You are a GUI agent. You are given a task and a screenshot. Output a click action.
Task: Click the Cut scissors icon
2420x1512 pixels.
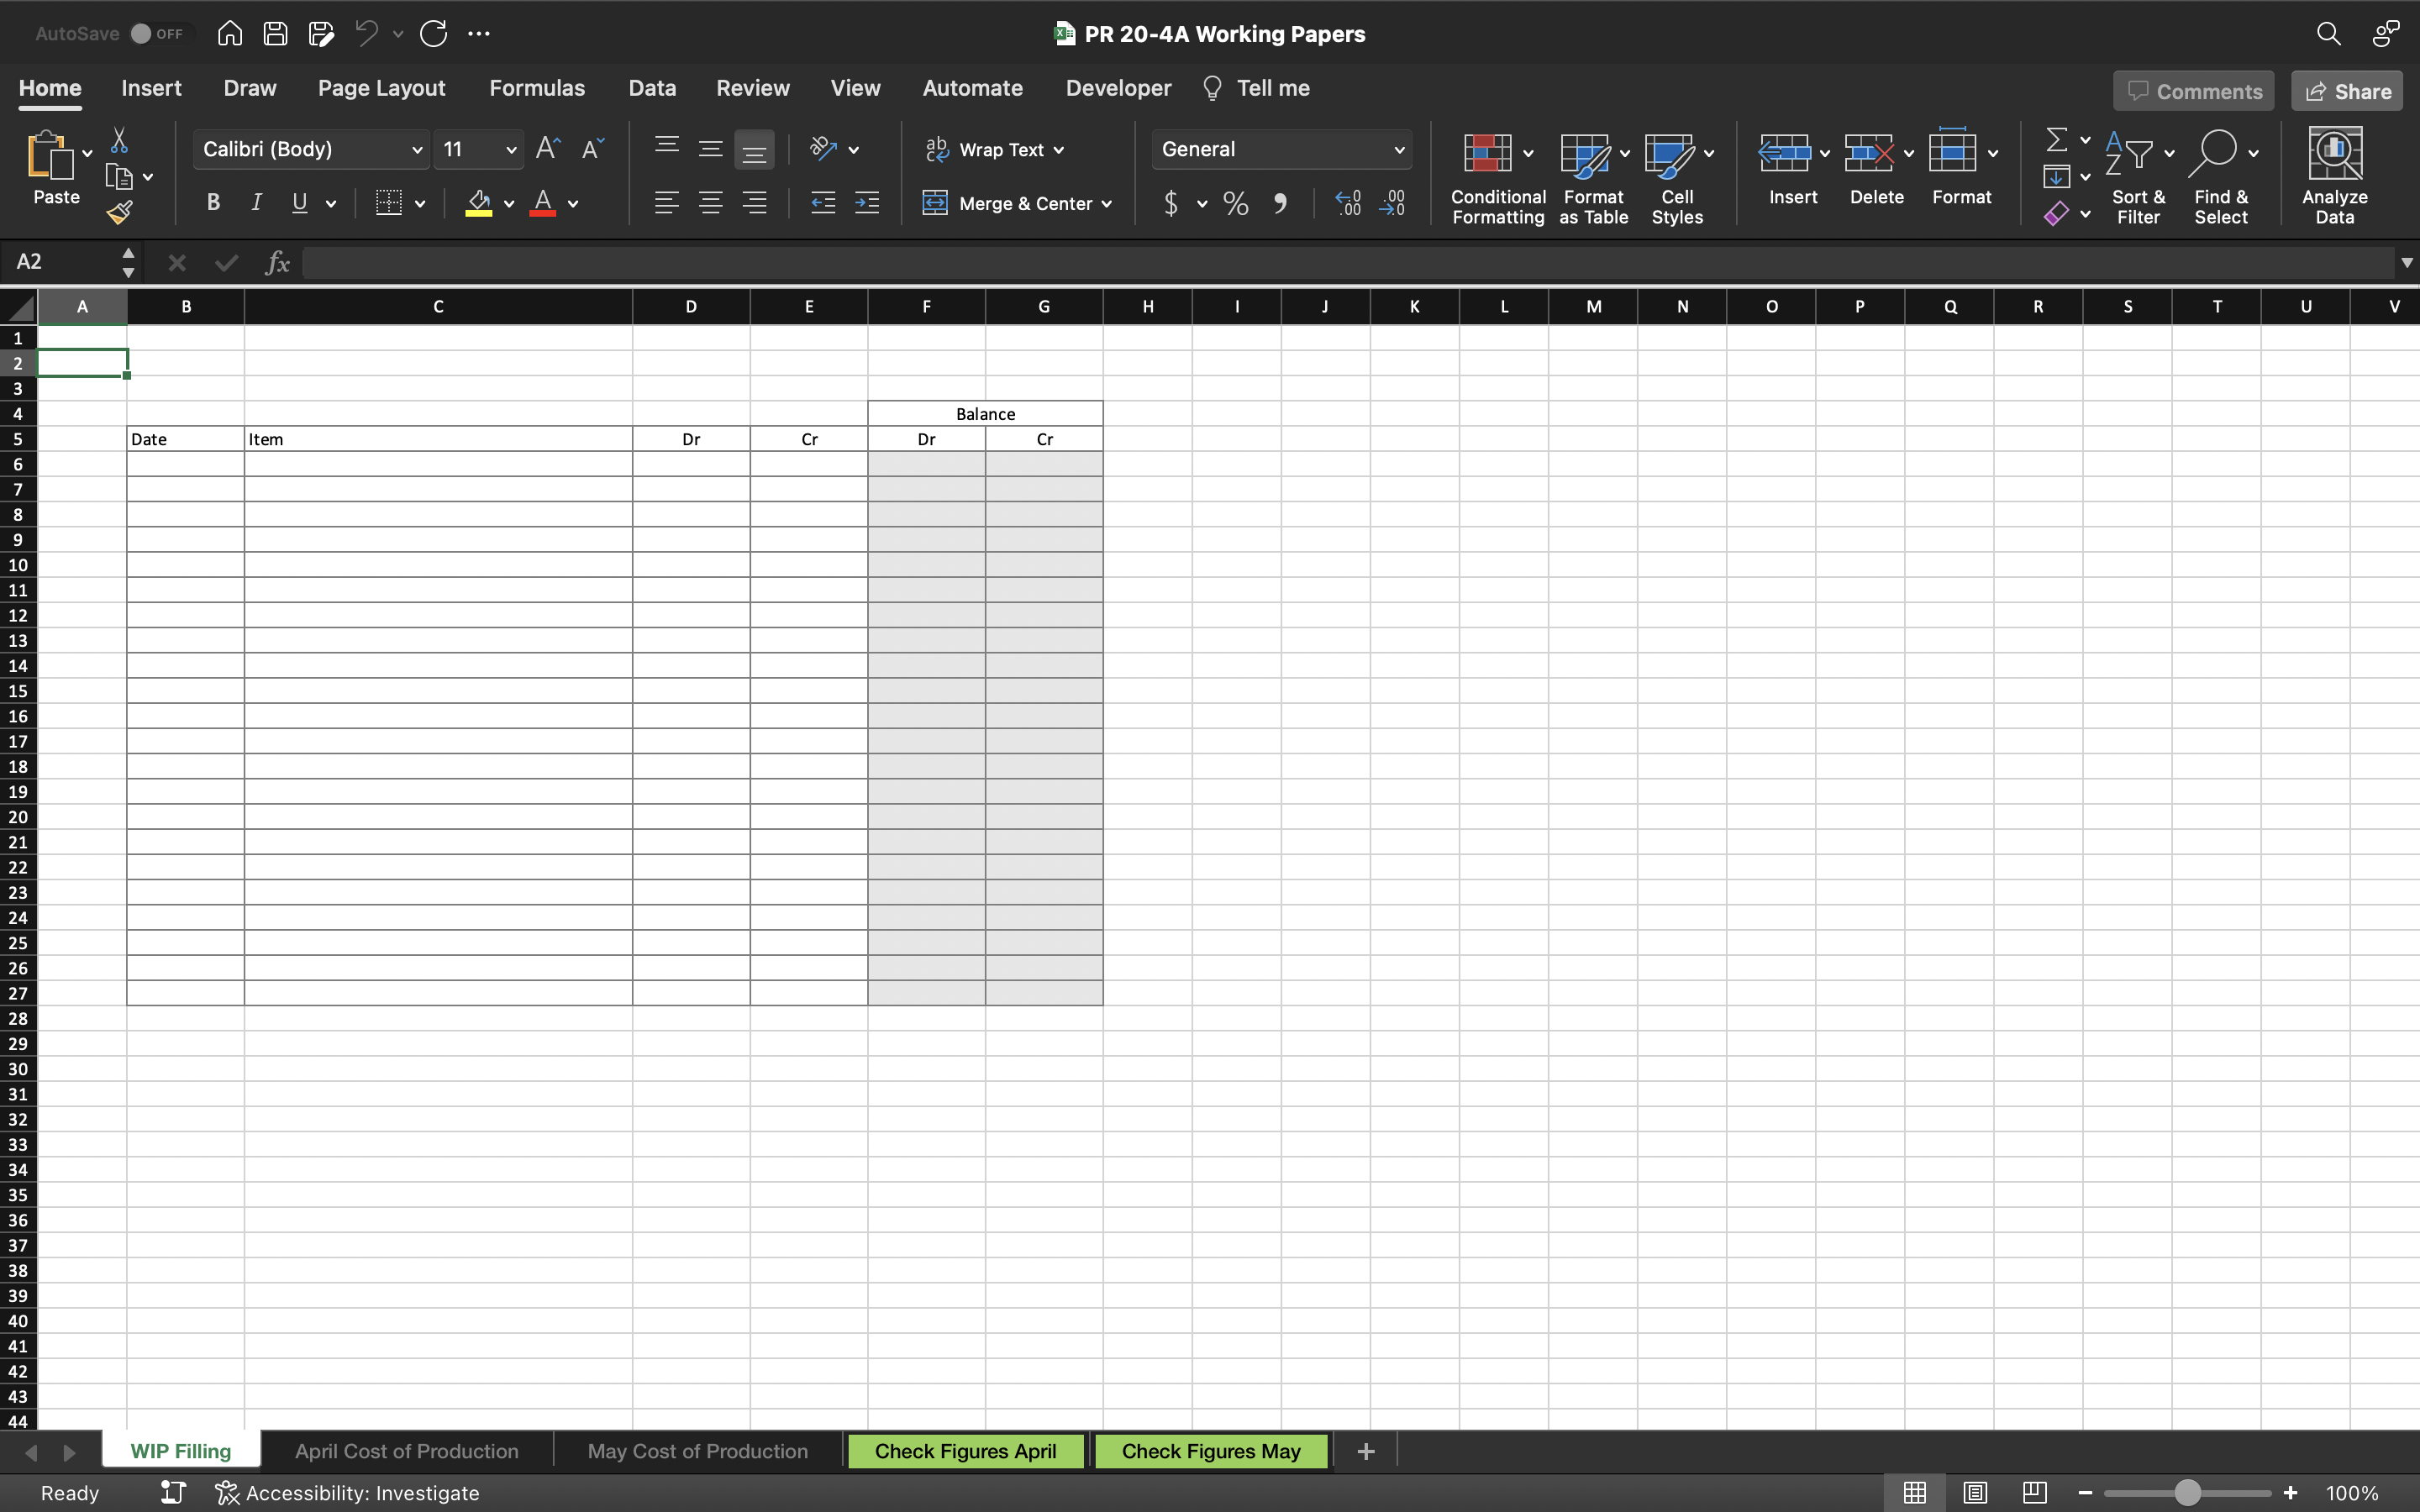click(119, 140)
